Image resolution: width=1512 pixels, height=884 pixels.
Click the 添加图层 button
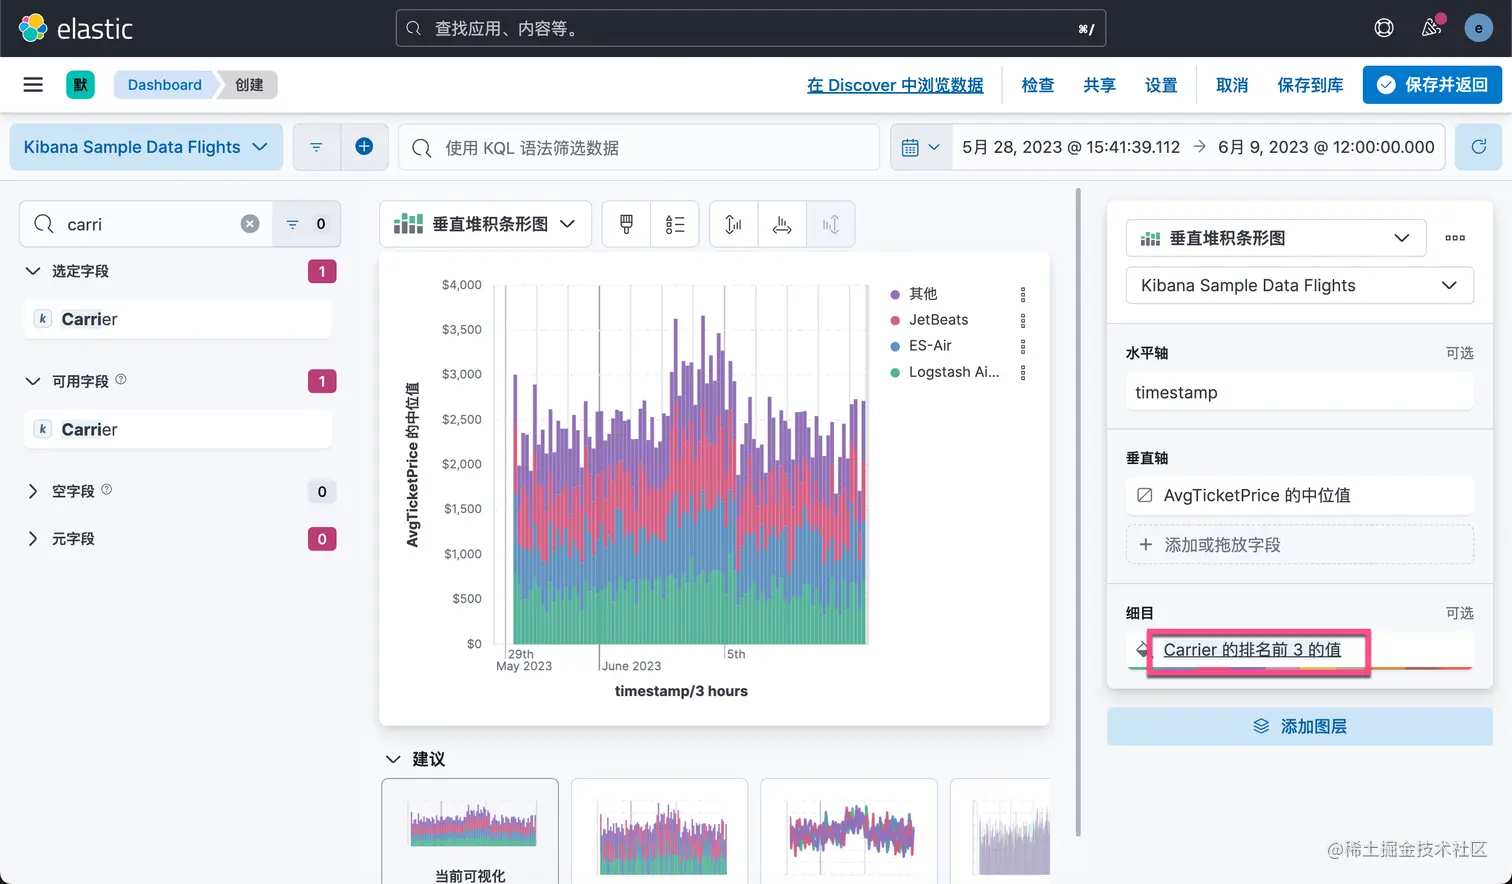tap(1299, 726)
